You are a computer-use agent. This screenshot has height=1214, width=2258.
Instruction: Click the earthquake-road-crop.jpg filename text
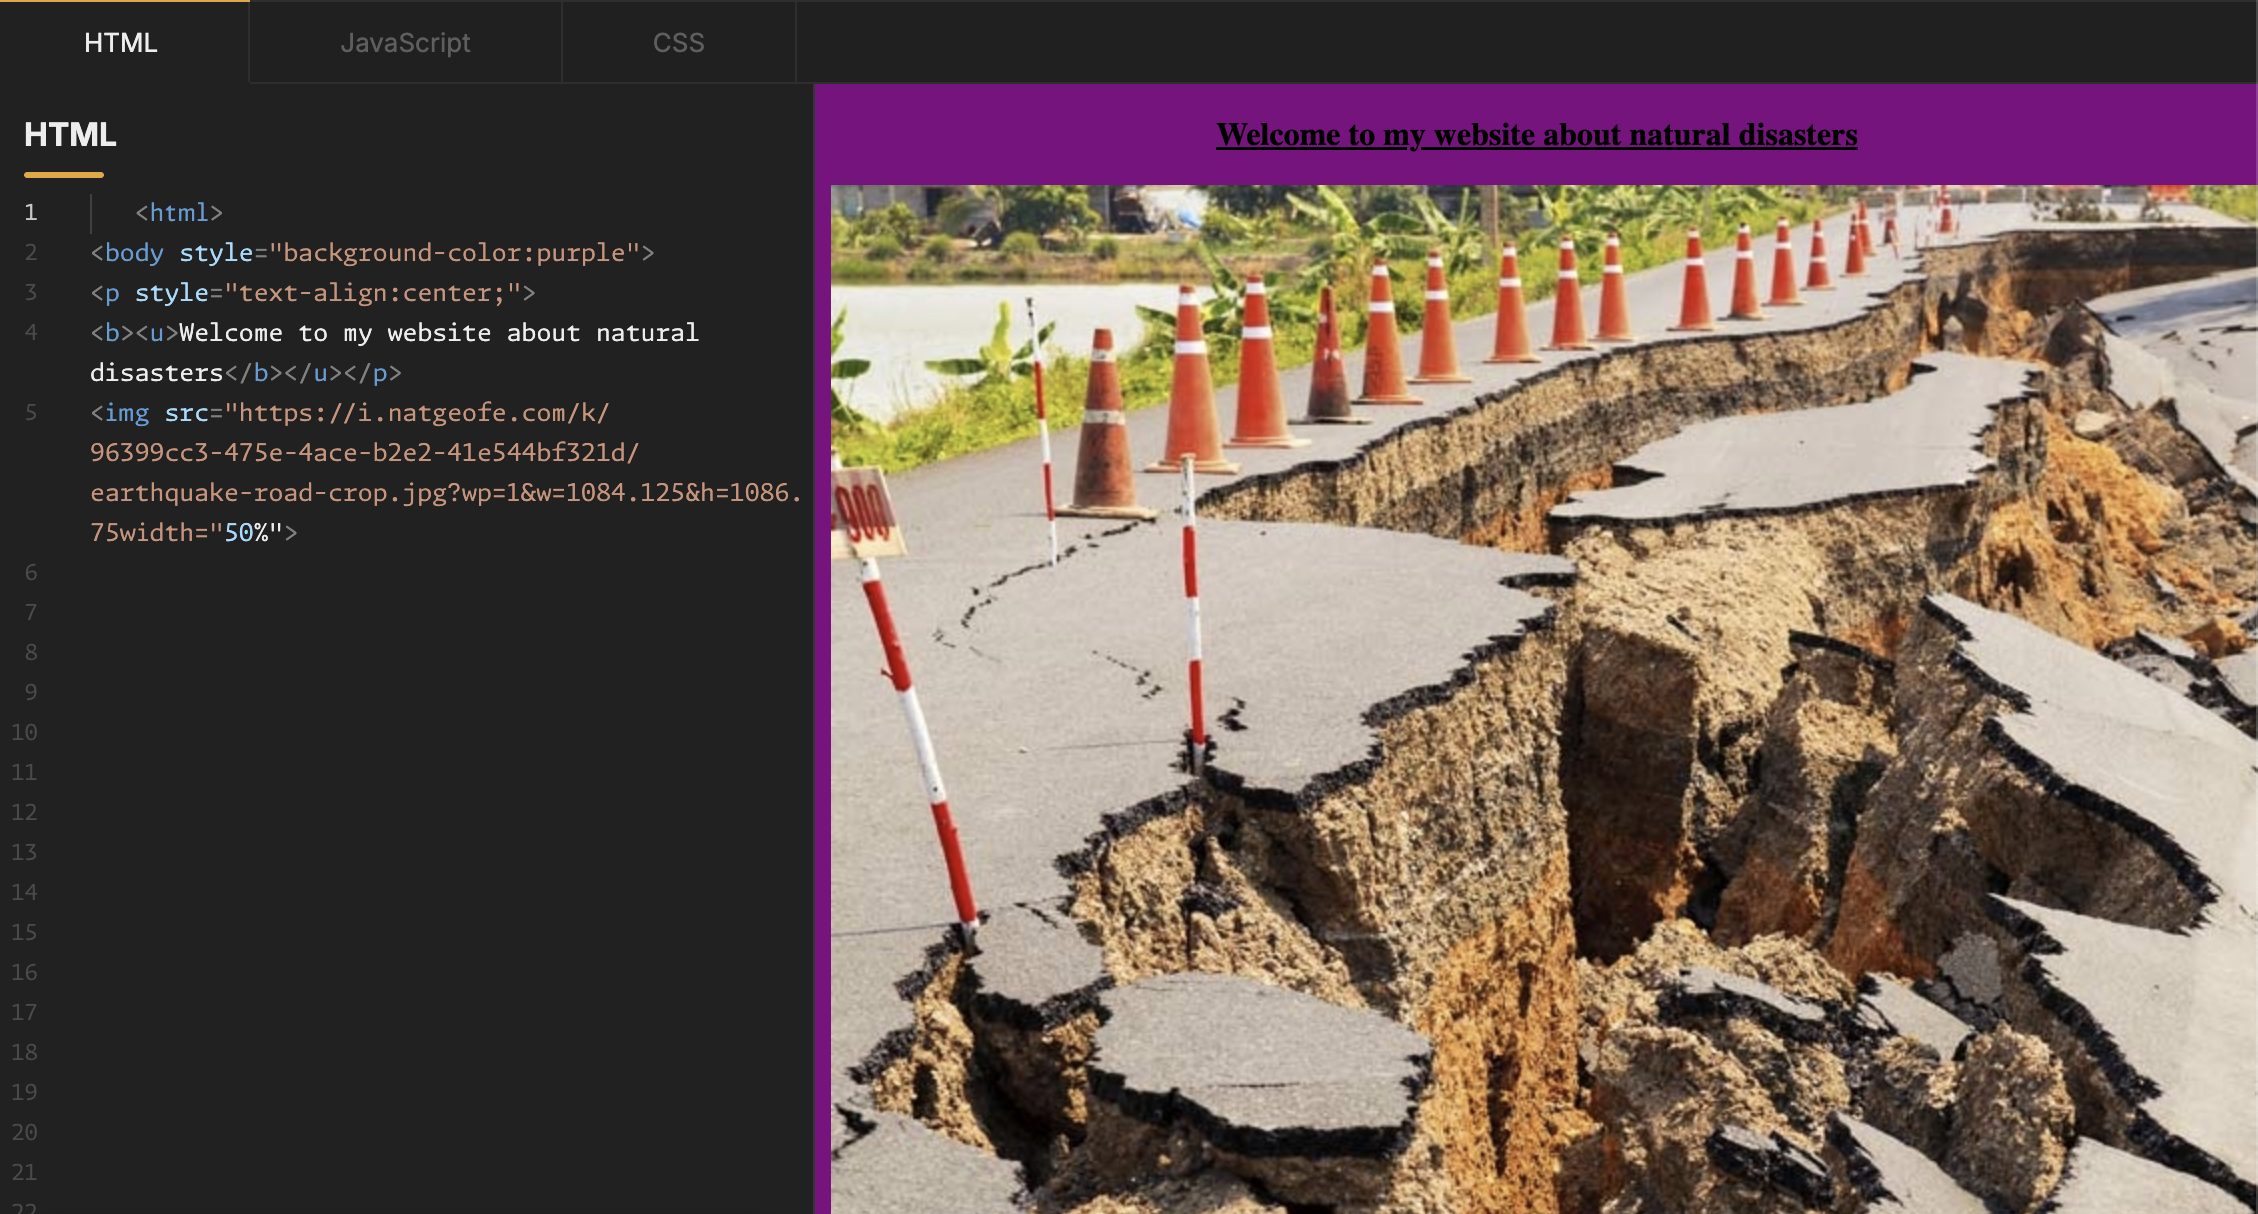[x=267, y=492]
